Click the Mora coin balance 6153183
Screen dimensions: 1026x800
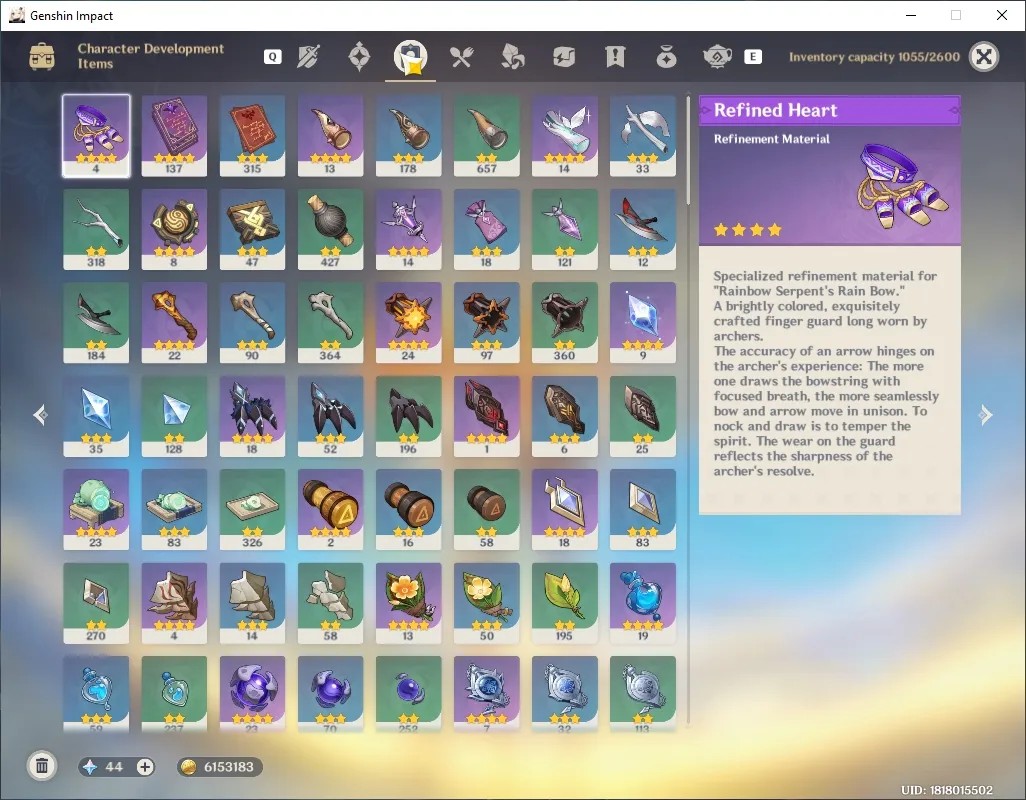pyautogui.click(x=220, y=767)
